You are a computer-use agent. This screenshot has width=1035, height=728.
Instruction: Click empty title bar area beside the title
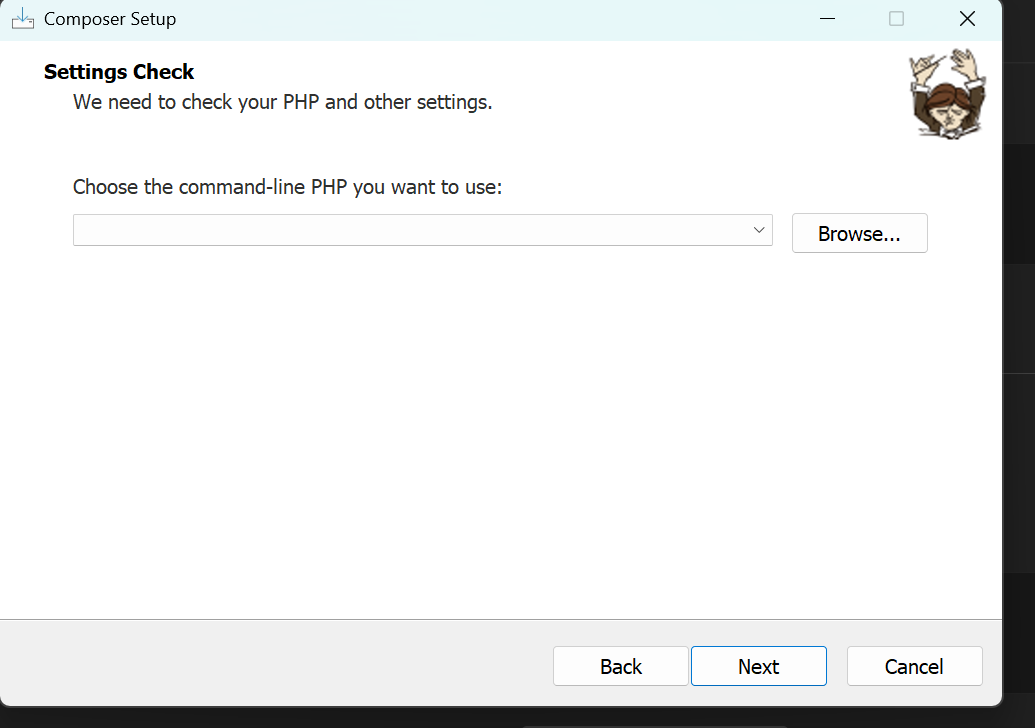[480, 19]
